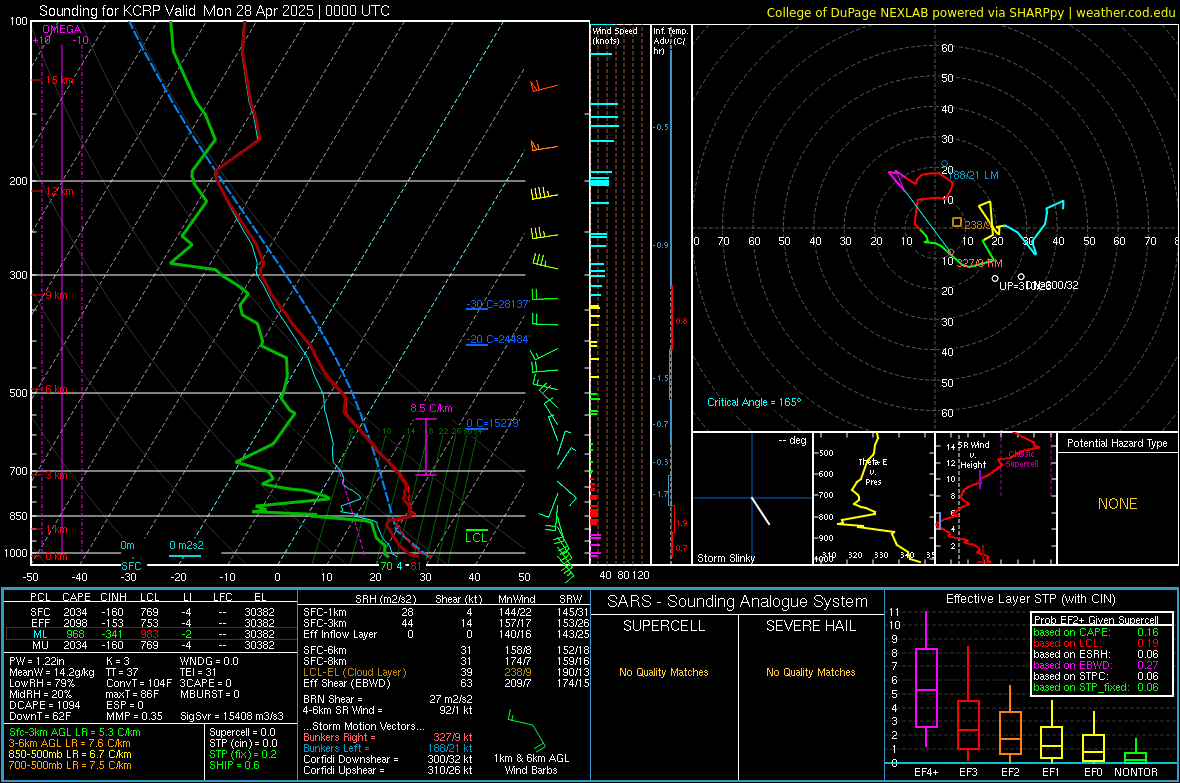The height and width of the screenshot is (783, 1180).
Task: Click the Corfidi Downshear = 300/32 kt line
Action: tap(388, 759)
